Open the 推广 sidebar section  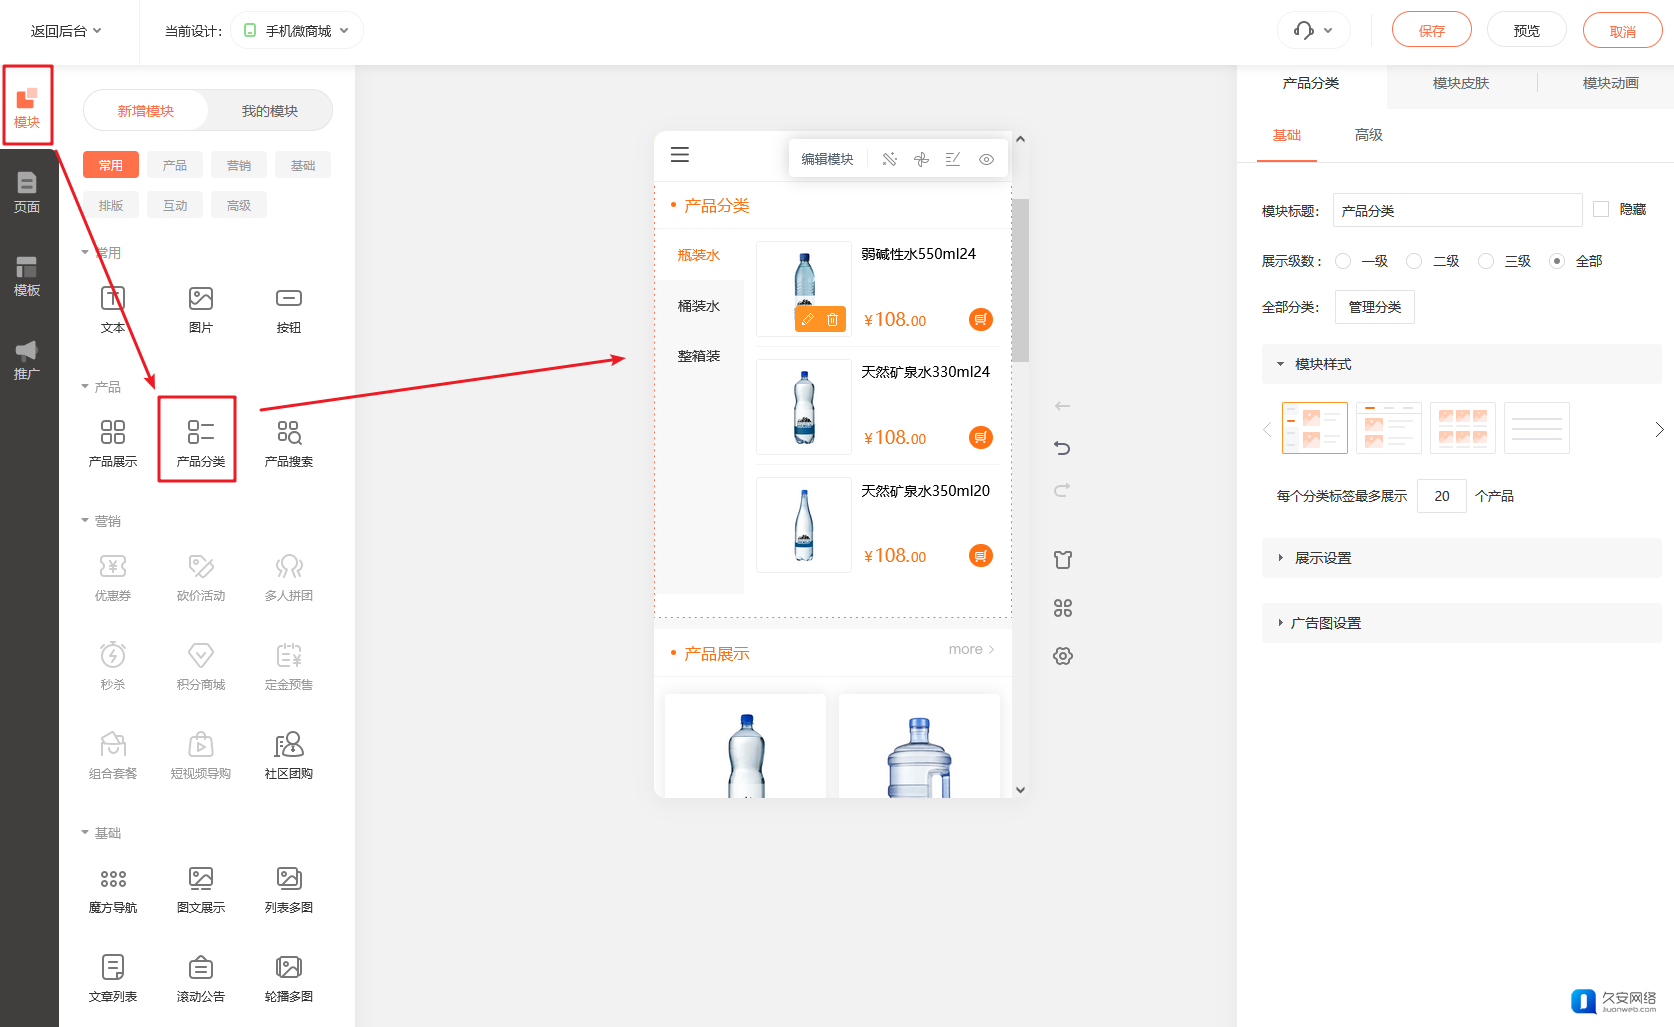point(27,359)
